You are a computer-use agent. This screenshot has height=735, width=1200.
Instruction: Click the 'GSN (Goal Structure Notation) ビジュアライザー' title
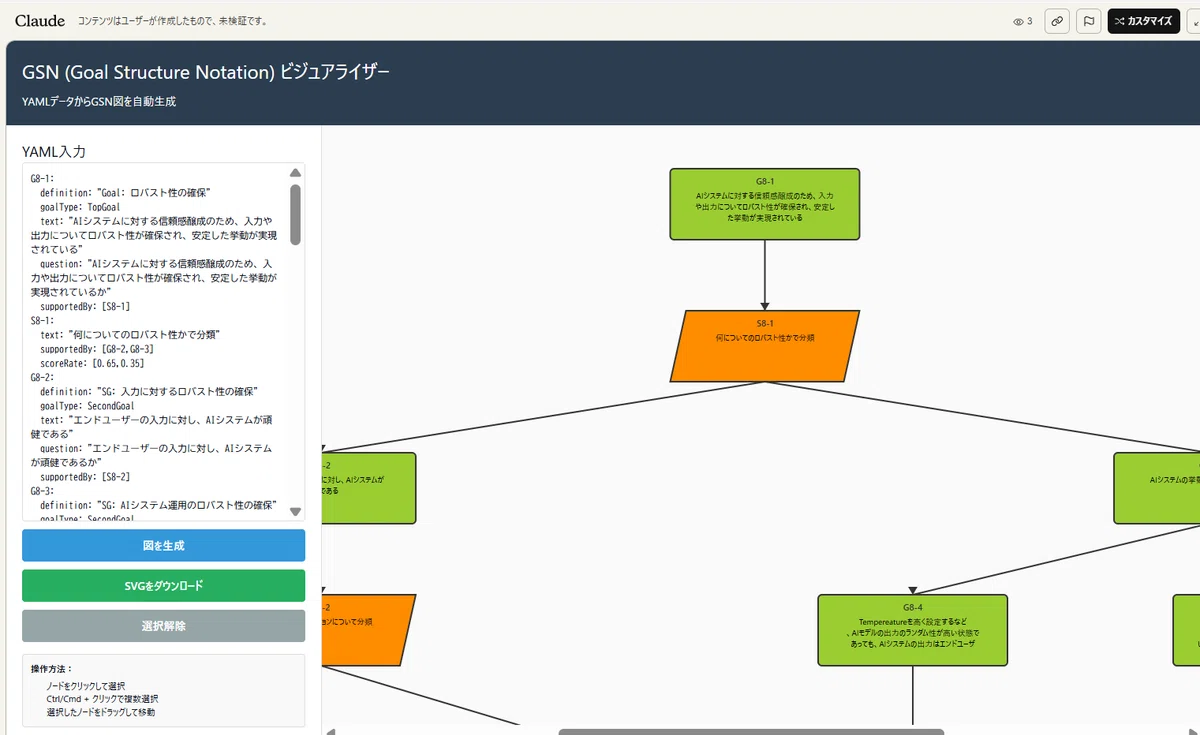click(205, 72)
